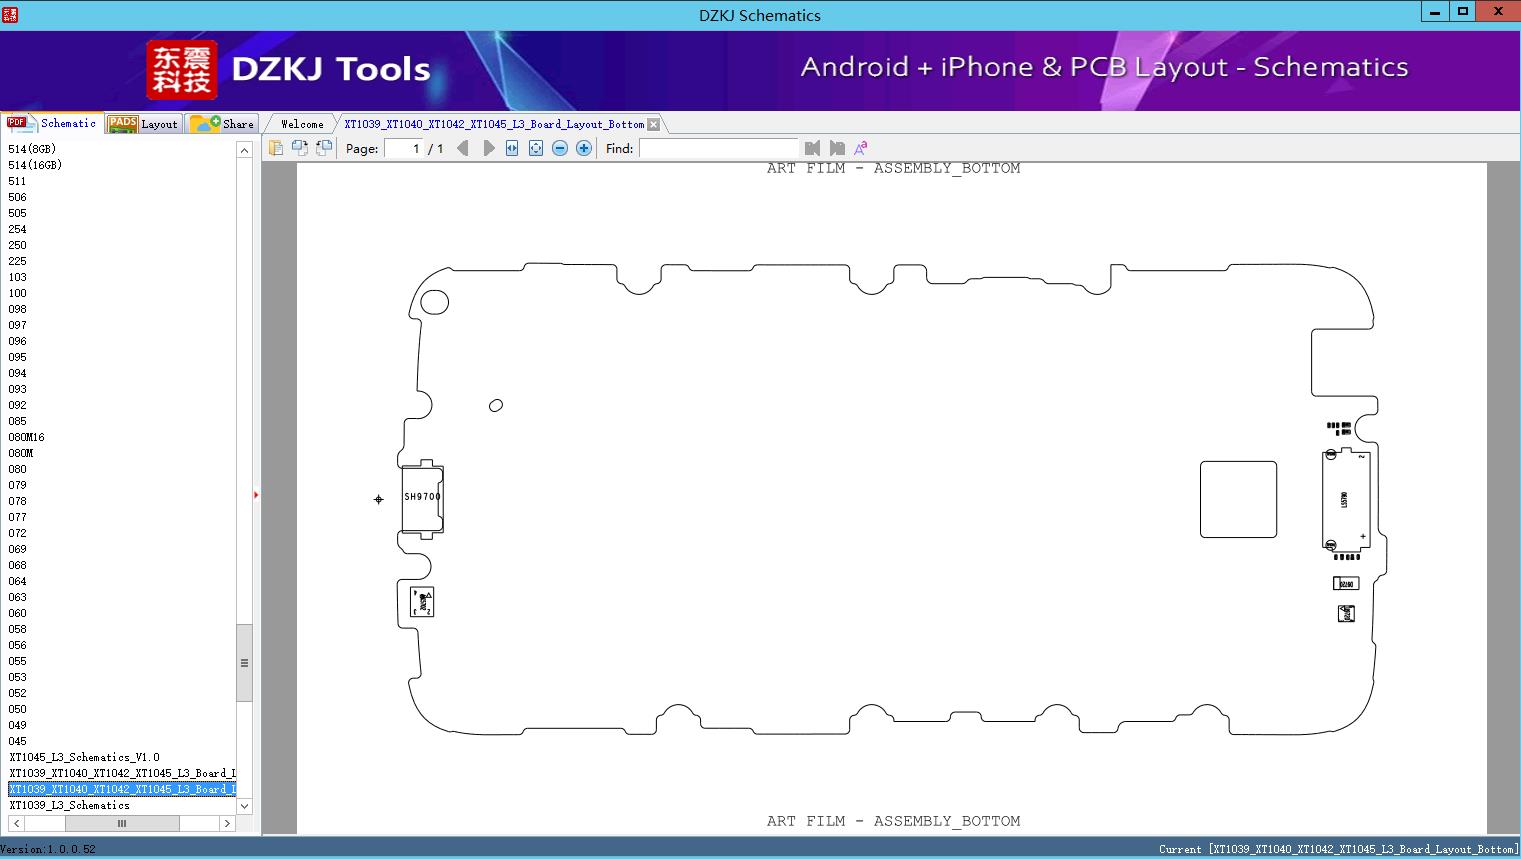Open the Share tab

(x=222, y=123)
